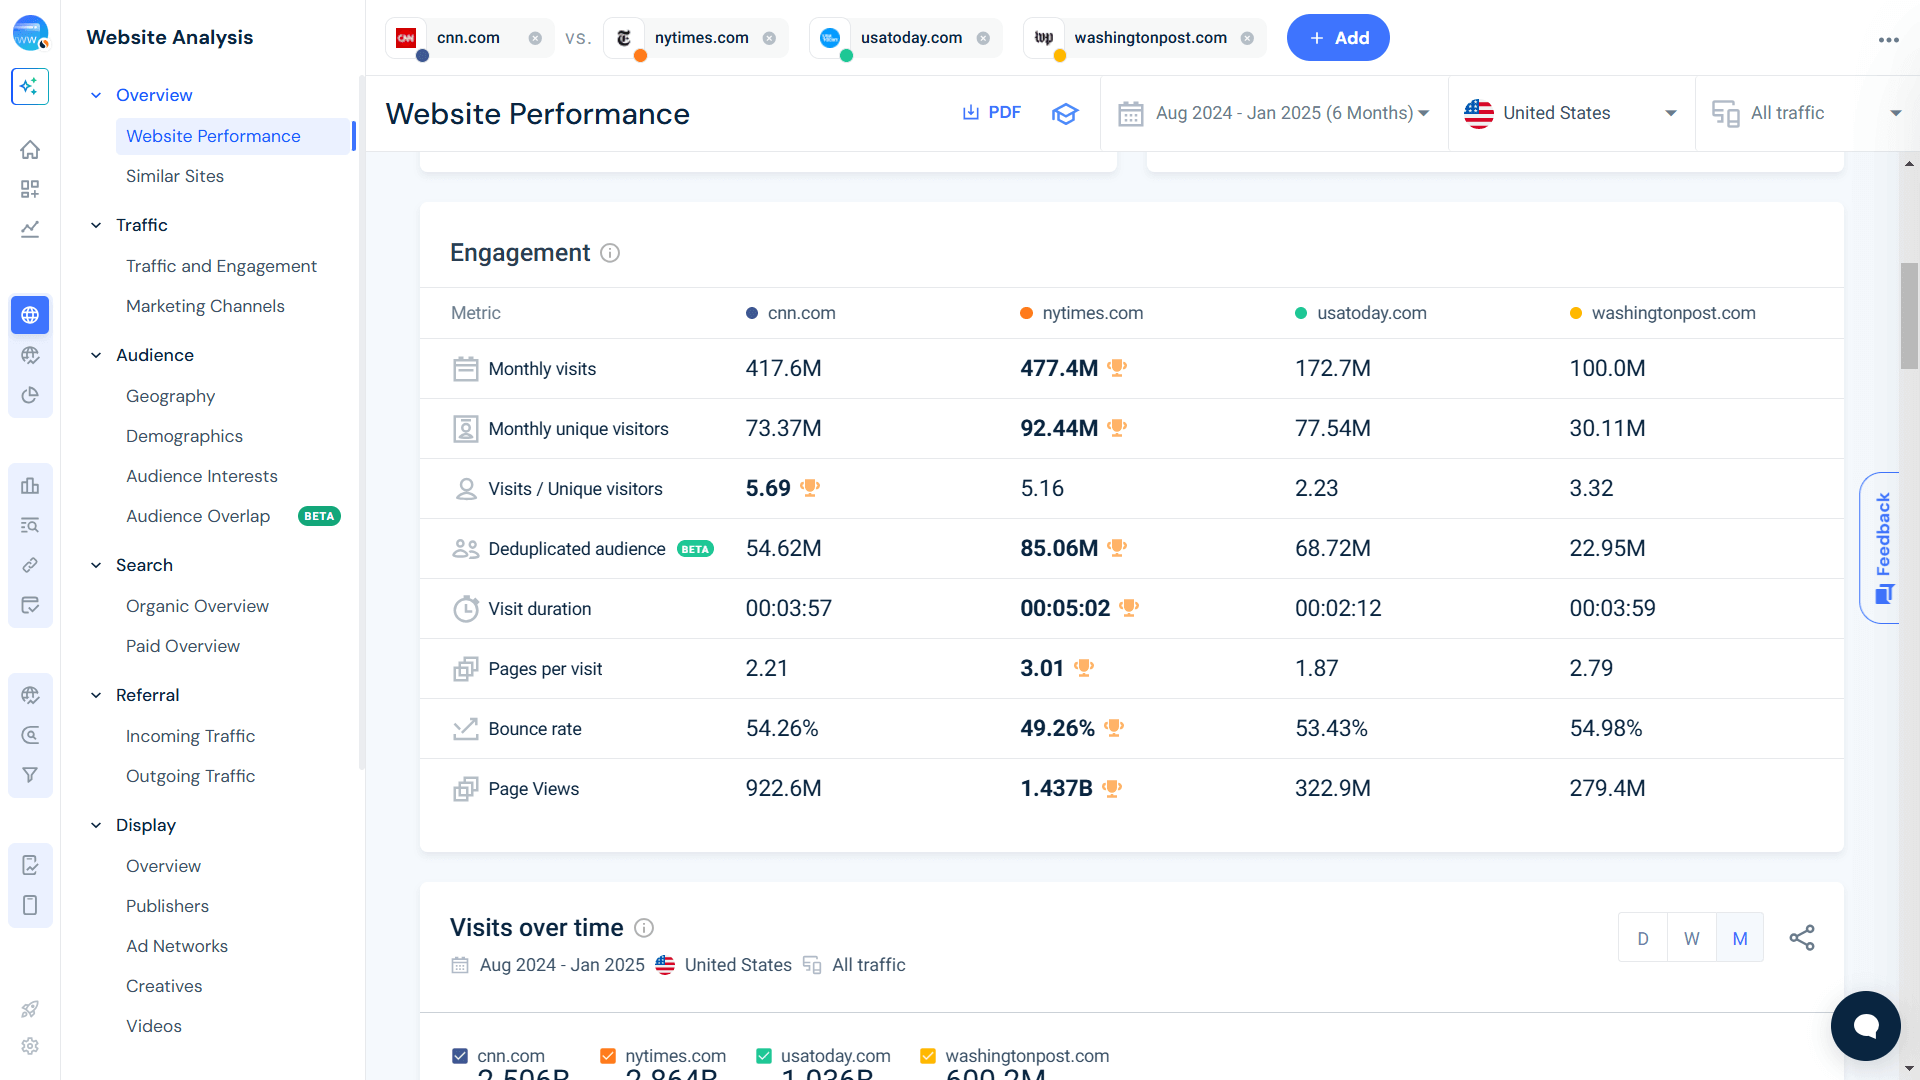Click the filter funnel icon in the sidebar
Image resolution: width=1920 pixels, height=1080 pixels.
[x=30, y=775]
